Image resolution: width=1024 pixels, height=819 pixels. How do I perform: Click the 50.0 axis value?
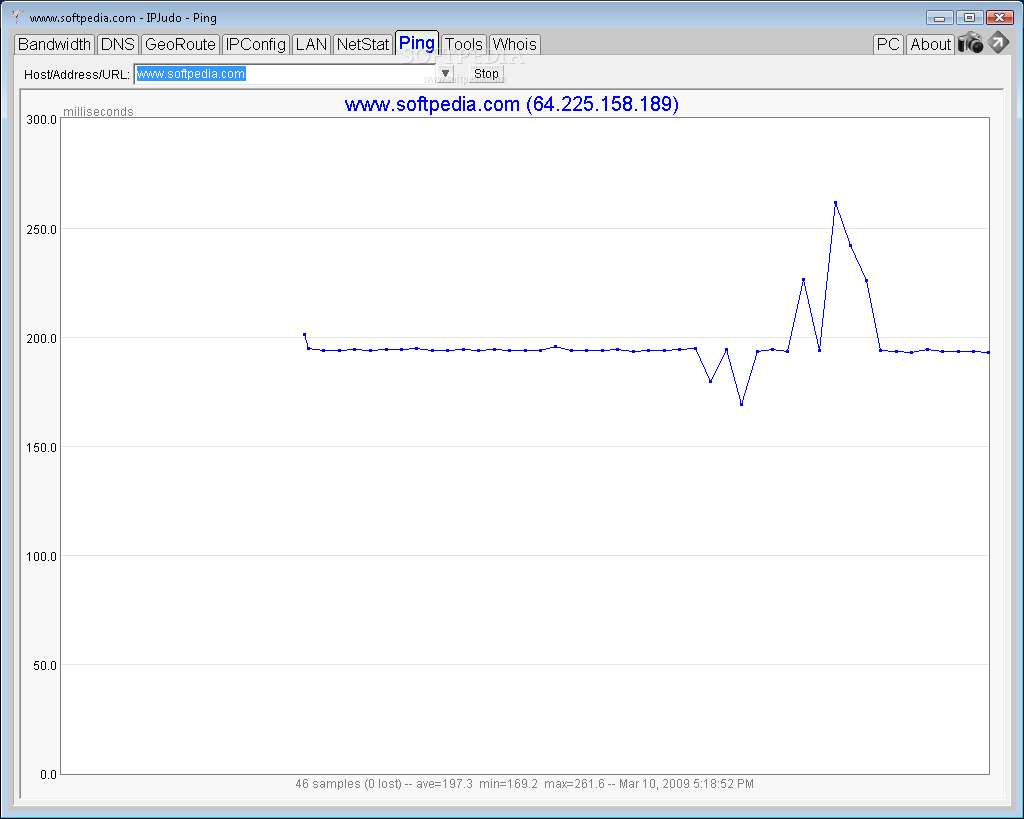click(44, 666)
